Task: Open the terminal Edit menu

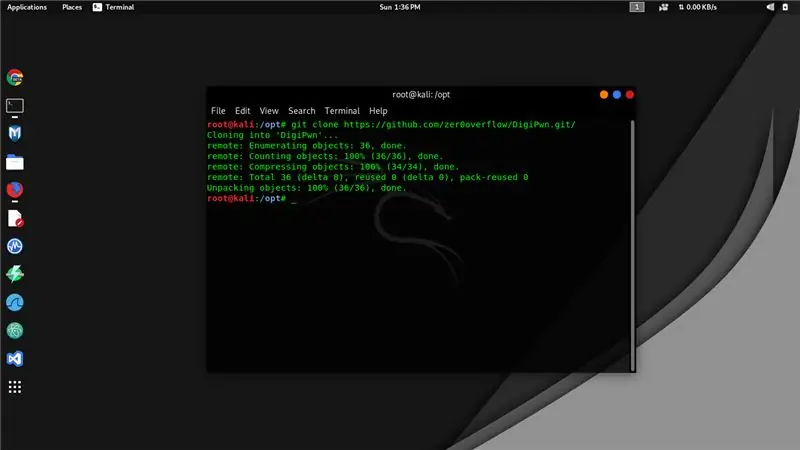Action: [242, 111]
